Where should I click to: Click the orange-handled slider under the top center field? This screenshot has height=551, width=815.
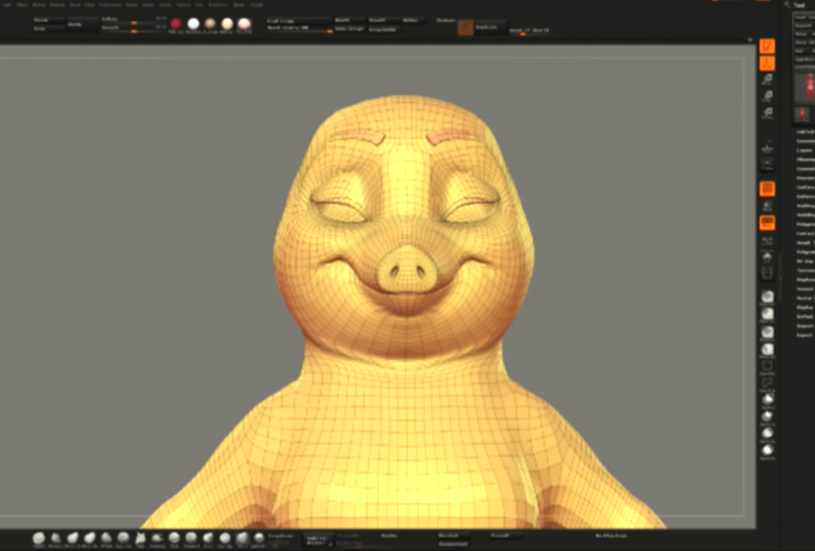click(300, 31)
